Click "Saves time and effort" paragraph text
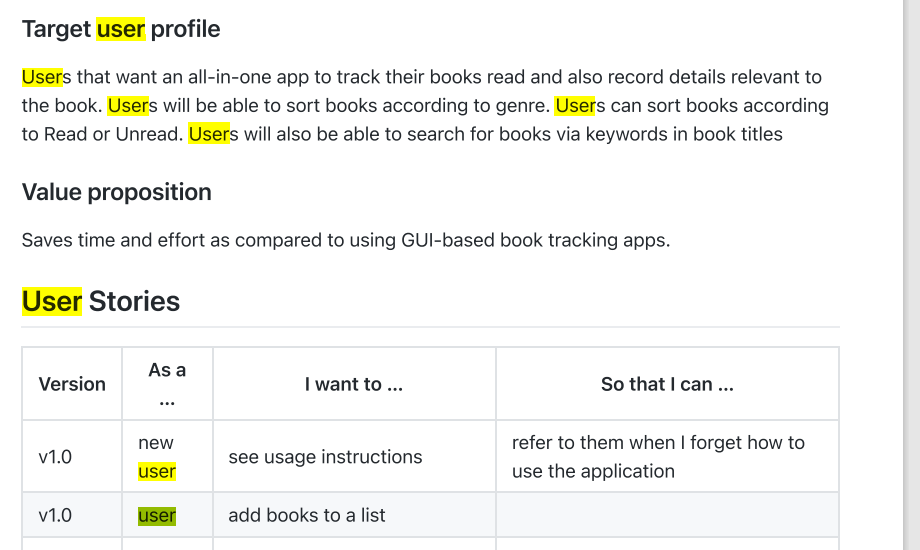This screenshot has width=920, height=550. pyautogui.click(x=346, y=240)
